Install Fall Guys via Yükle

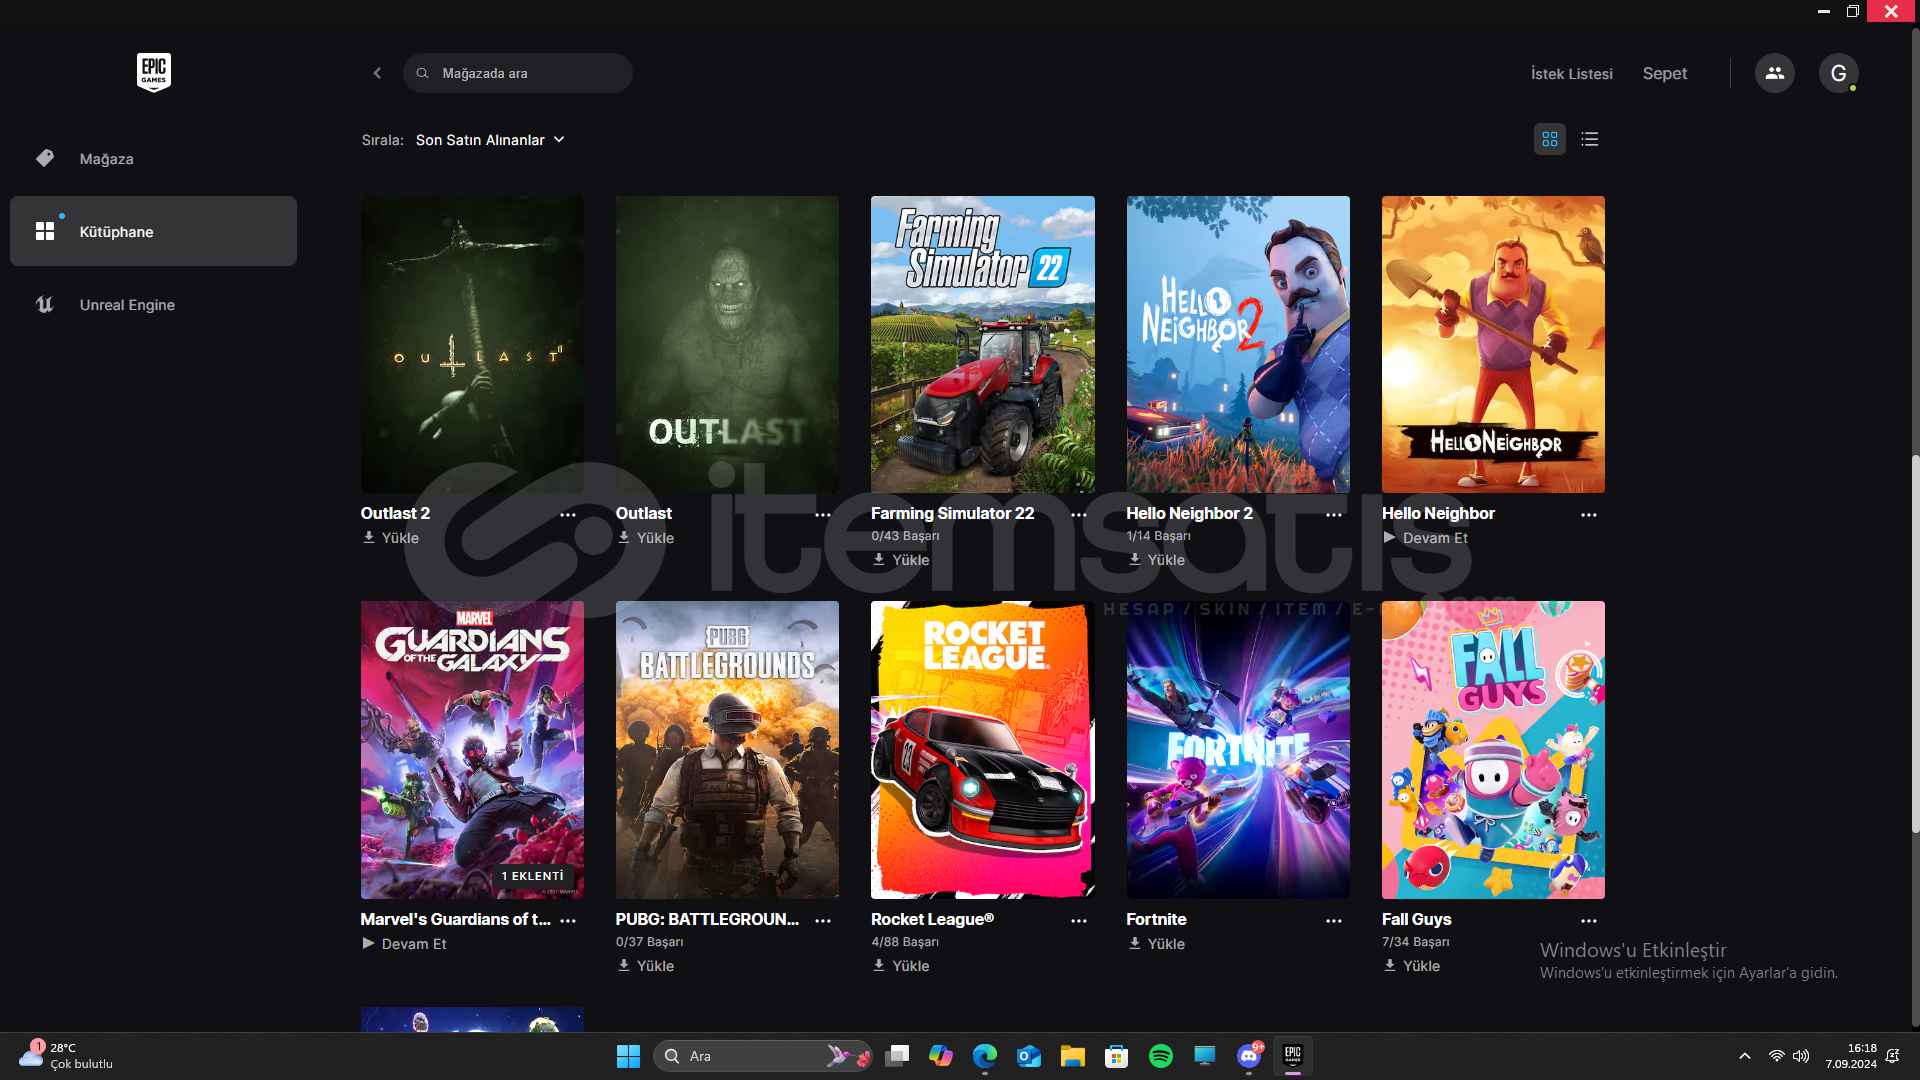(1412, 966)
